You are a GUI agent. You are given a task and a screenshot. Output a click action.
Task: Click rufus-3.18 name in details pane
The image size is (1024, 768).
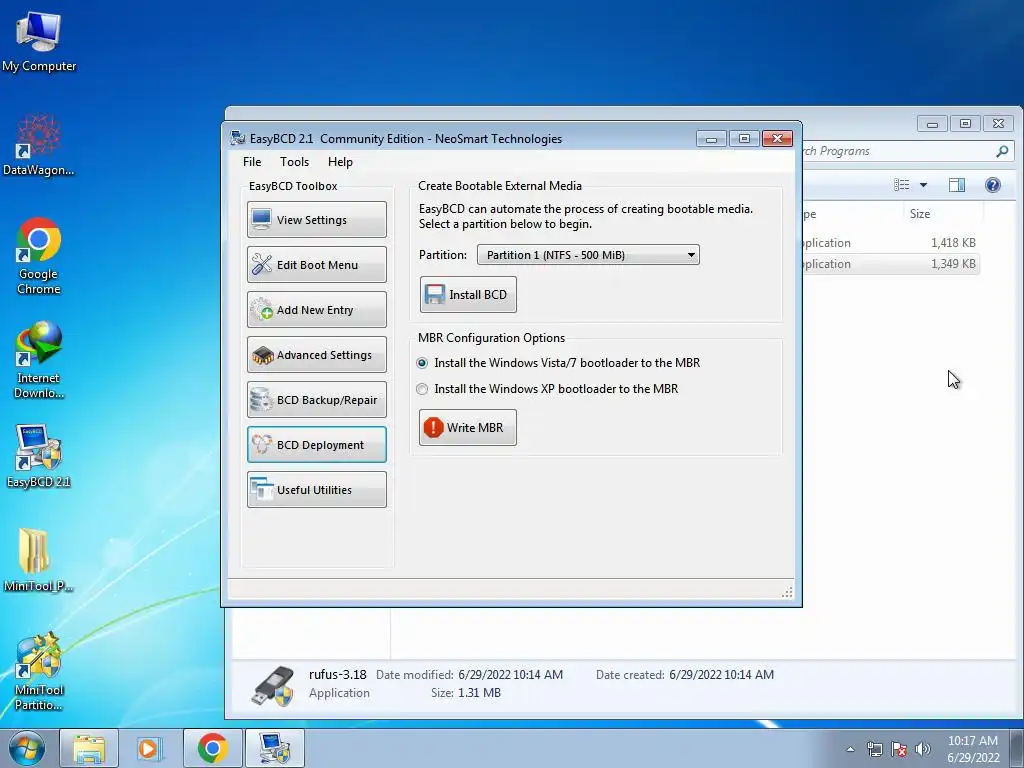(x=338, y=675)
